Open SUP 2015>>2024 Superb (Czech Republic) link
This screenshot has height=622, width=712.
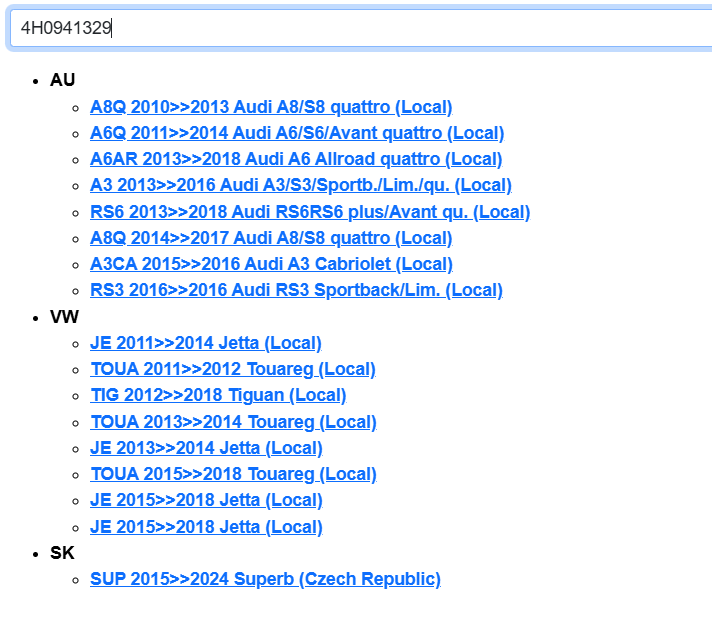[x=265, y=579]
